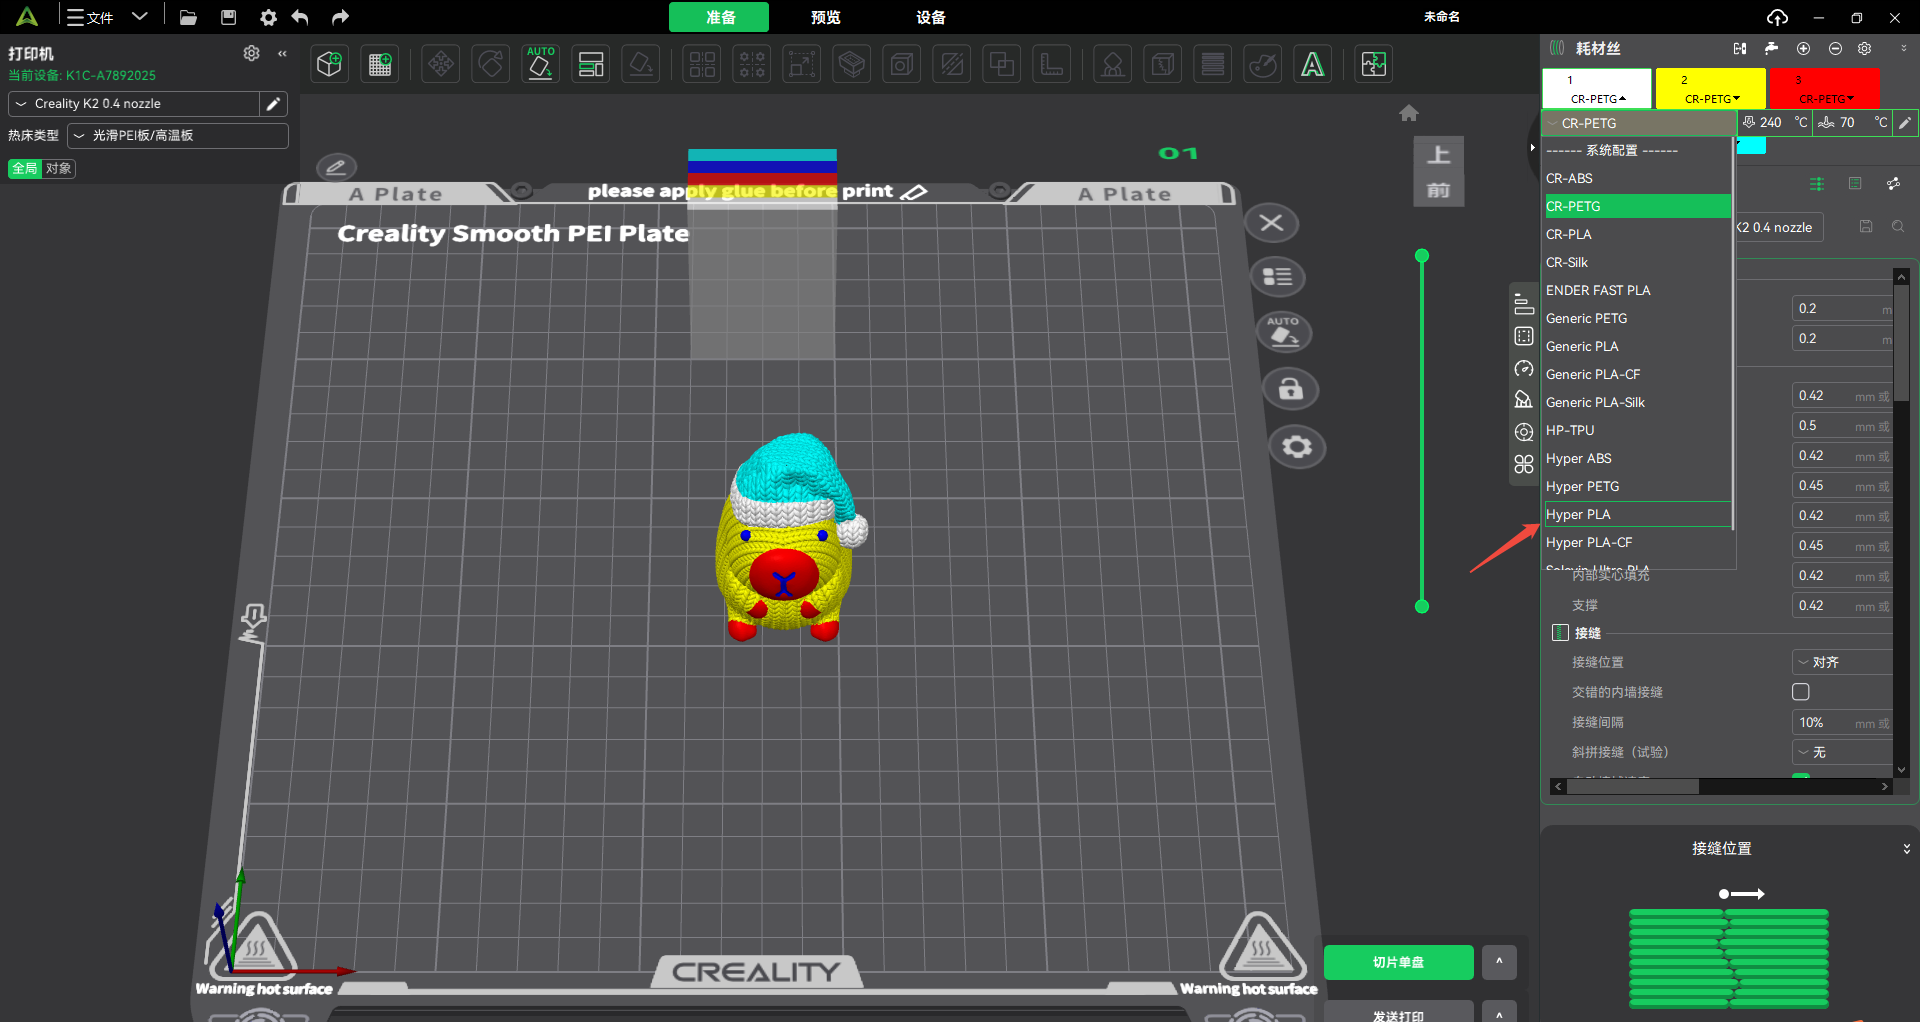Toggle the 接缝 section icon checkbox
The height and width of the screenshot is (1022, 1920).
[1560, 633]
